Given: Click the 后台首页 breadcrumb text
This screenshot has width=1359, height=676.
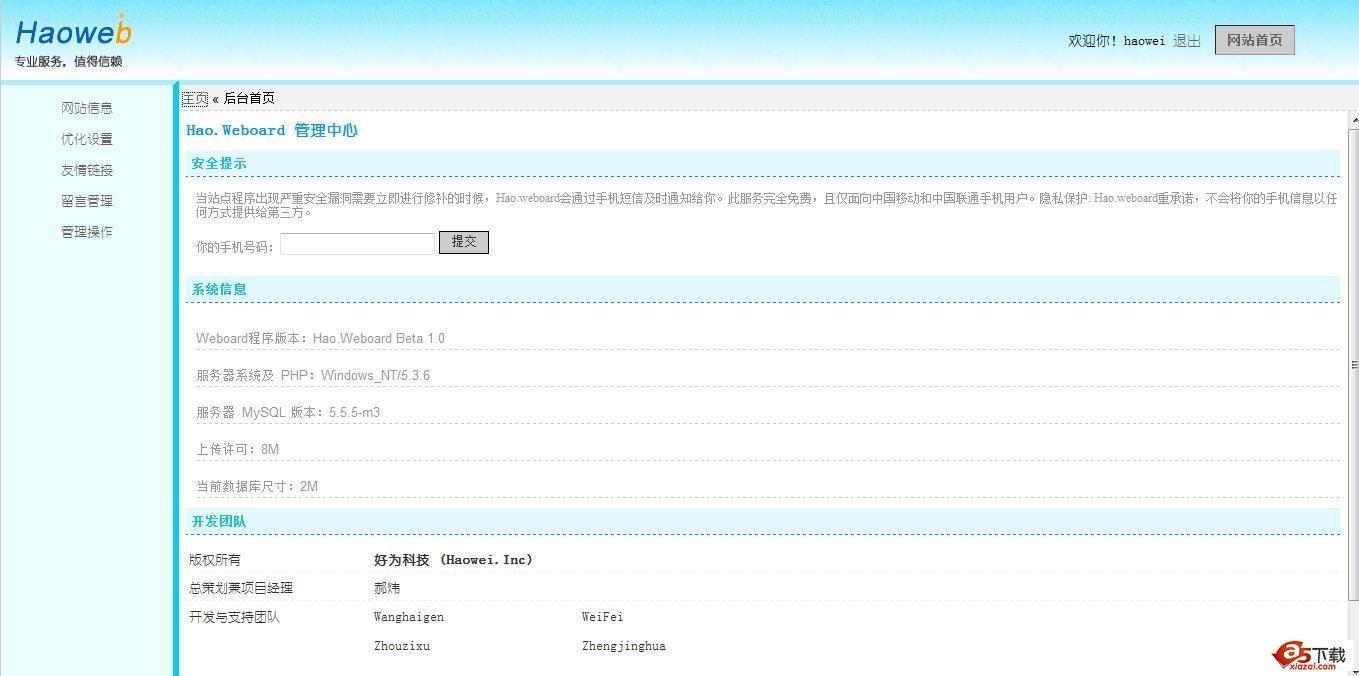Looking at the screenshot, I should tap(249, 98).
